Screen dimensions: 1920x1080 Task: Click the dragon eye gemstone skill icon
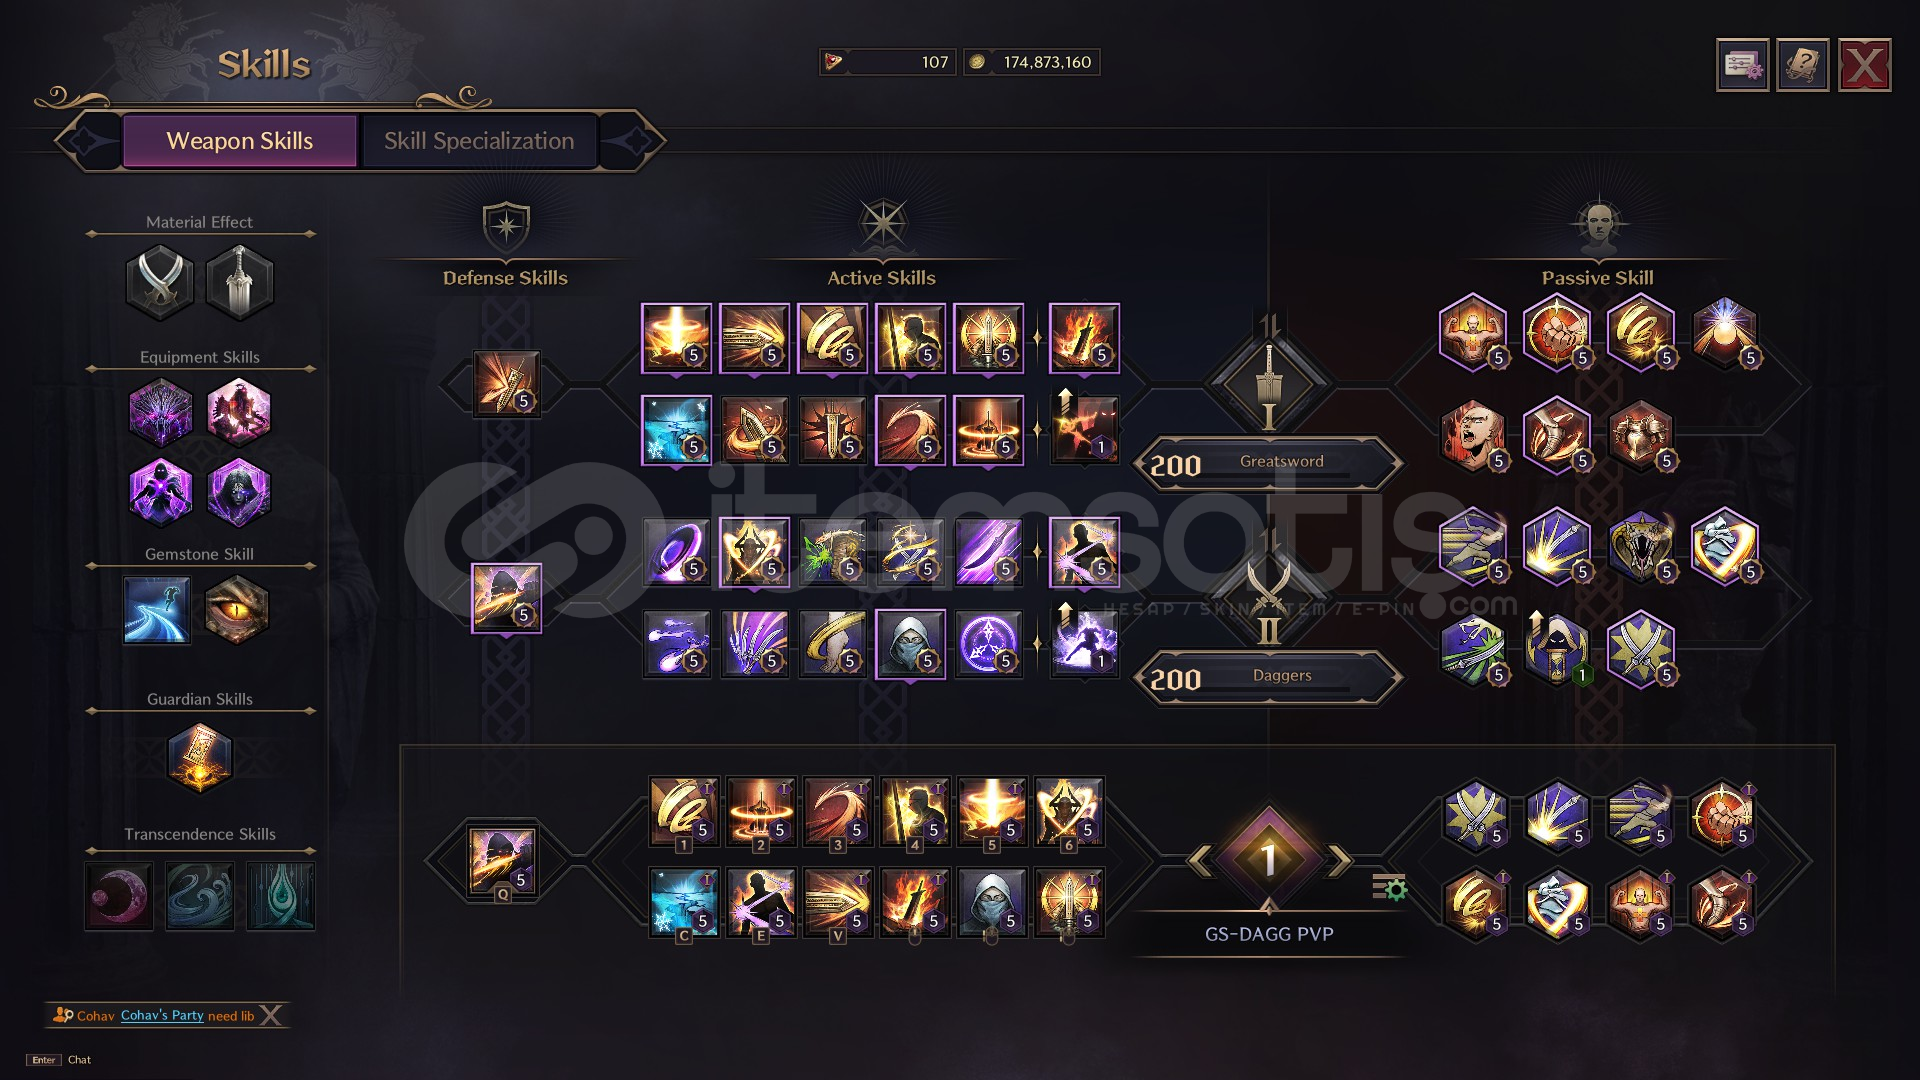tap(237, 609)
